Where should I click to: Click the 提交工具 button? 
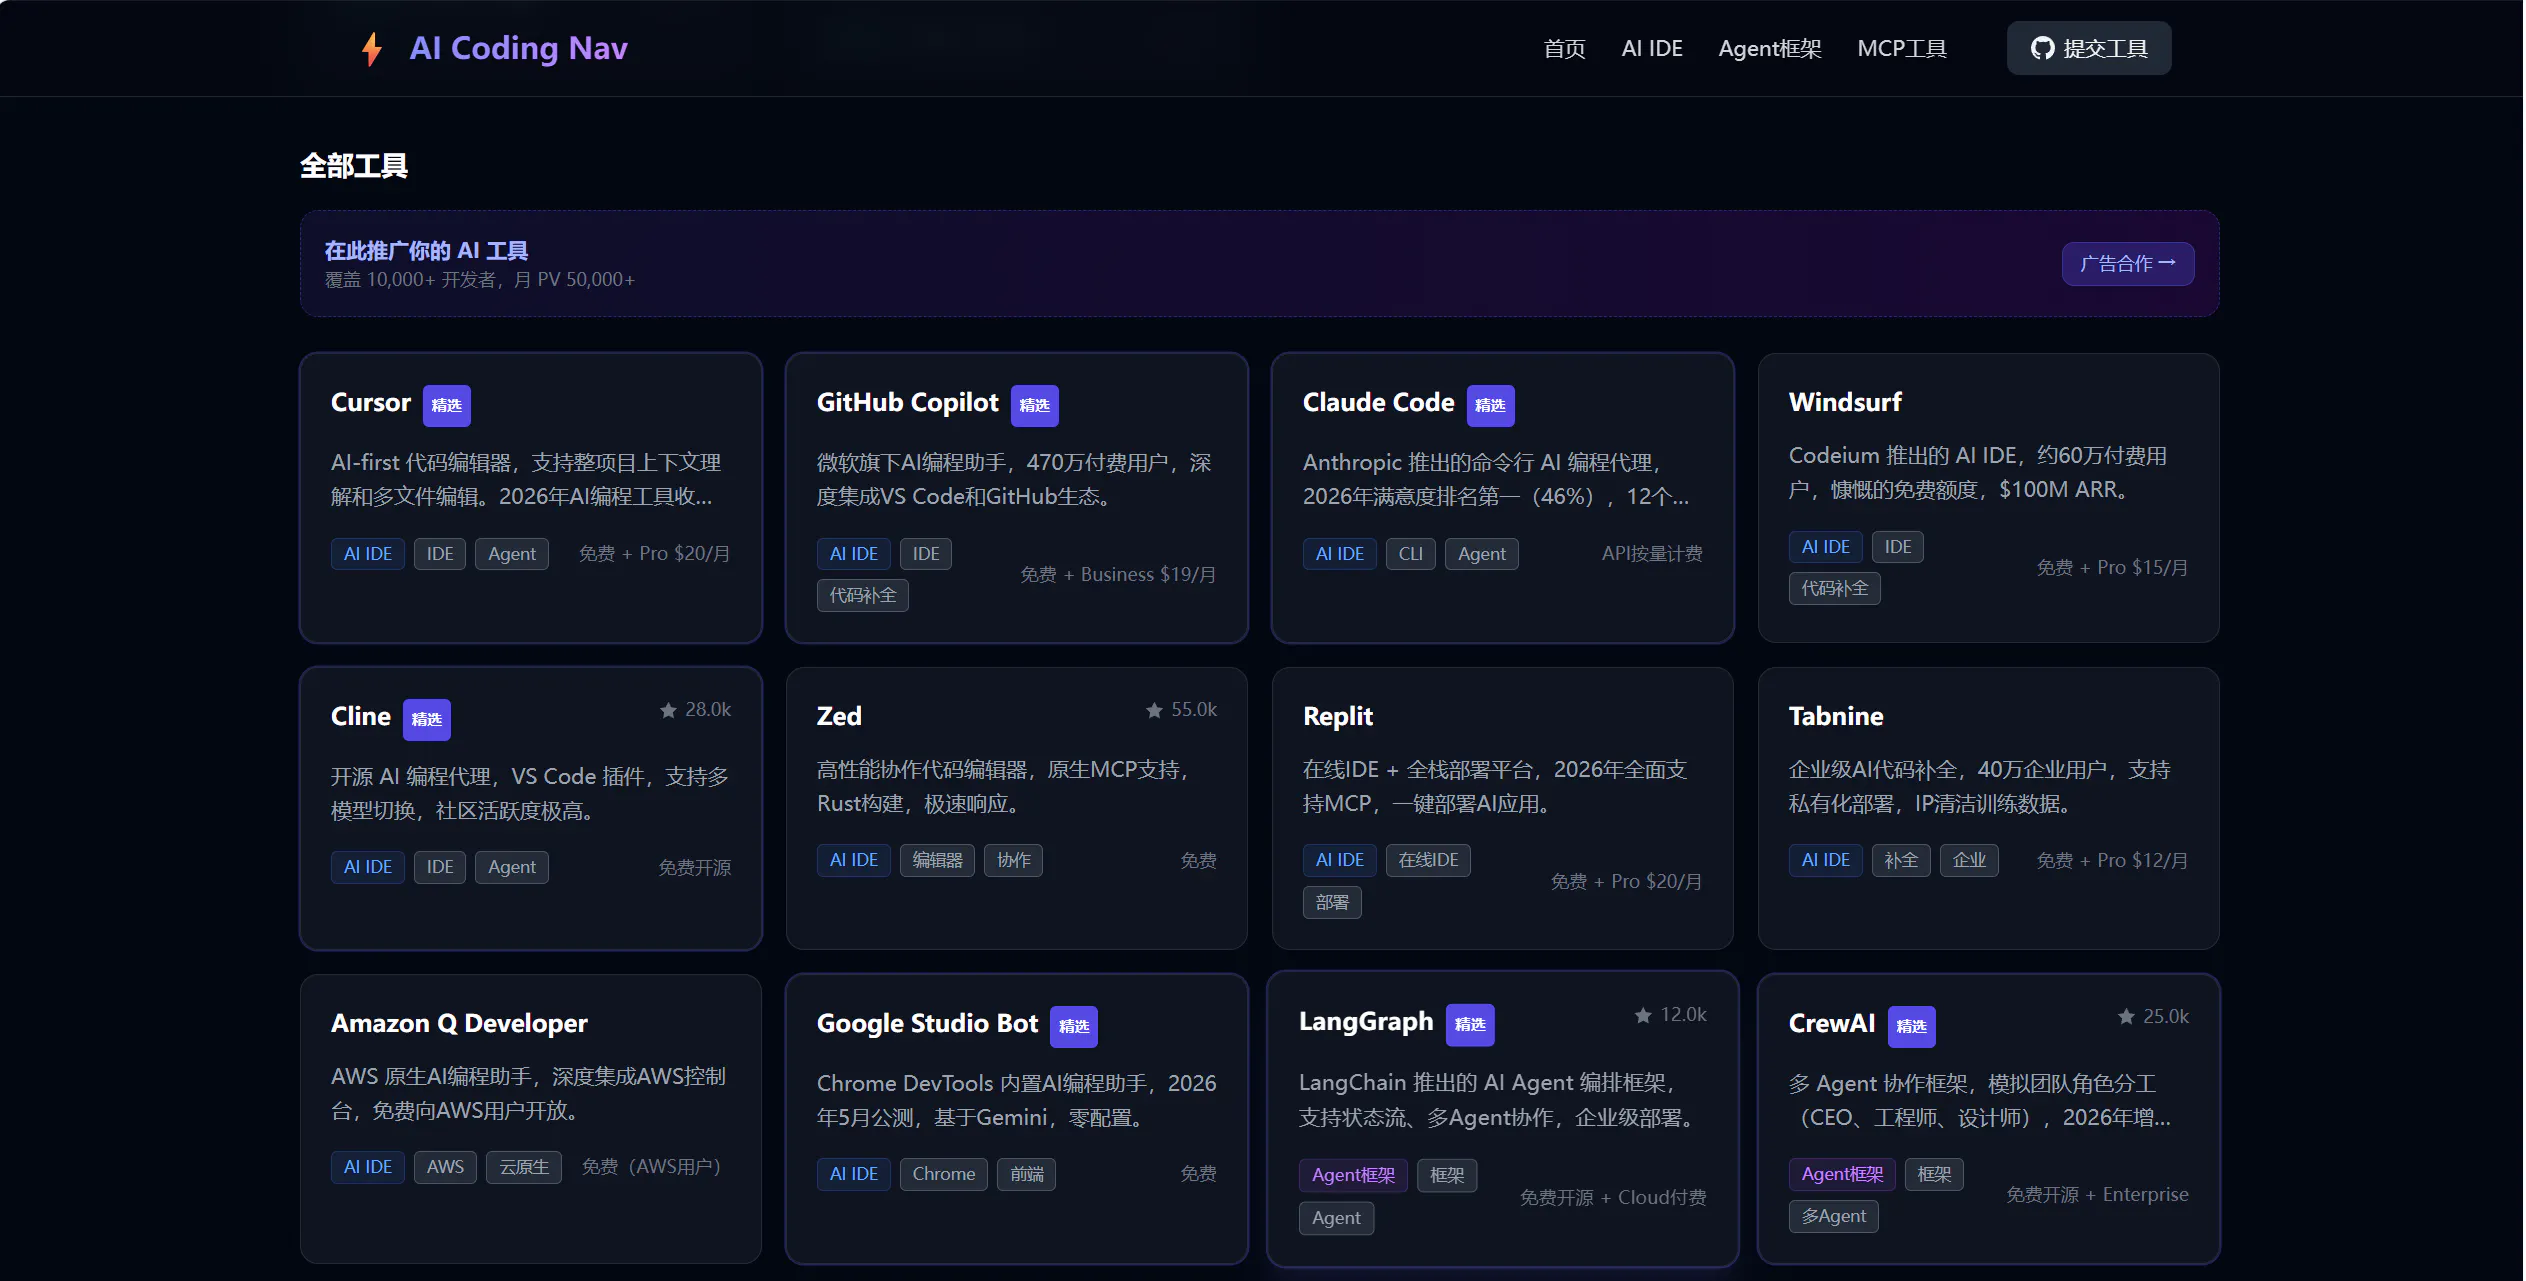[x=2089, y=48]
